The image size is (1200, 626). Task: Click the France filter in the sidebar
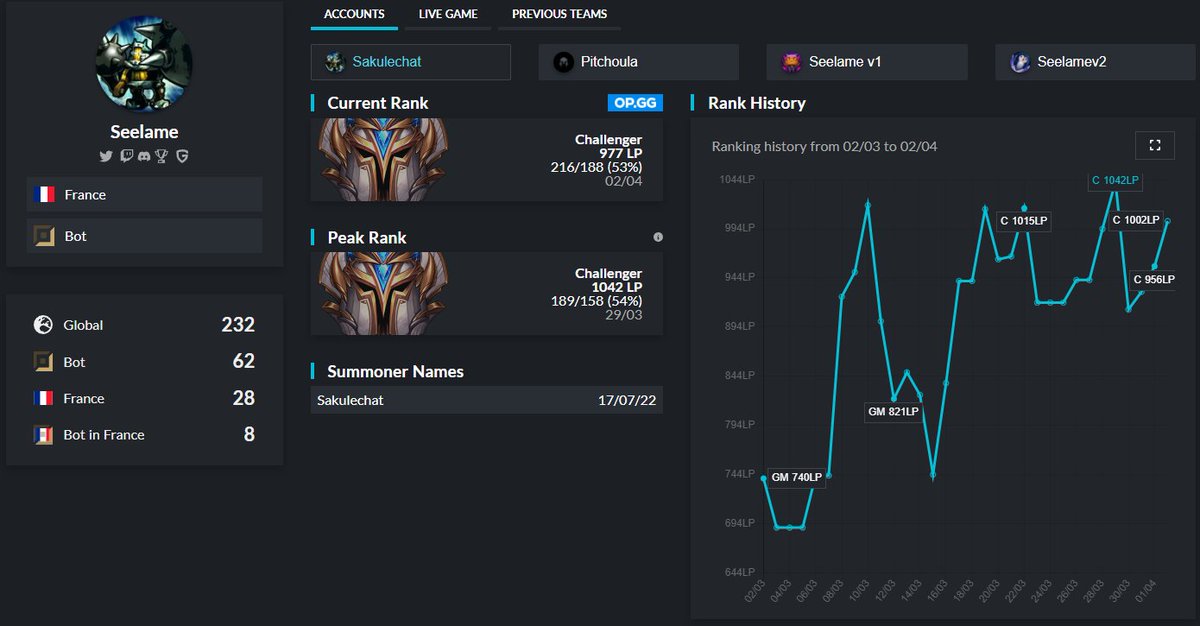[143, 195]
